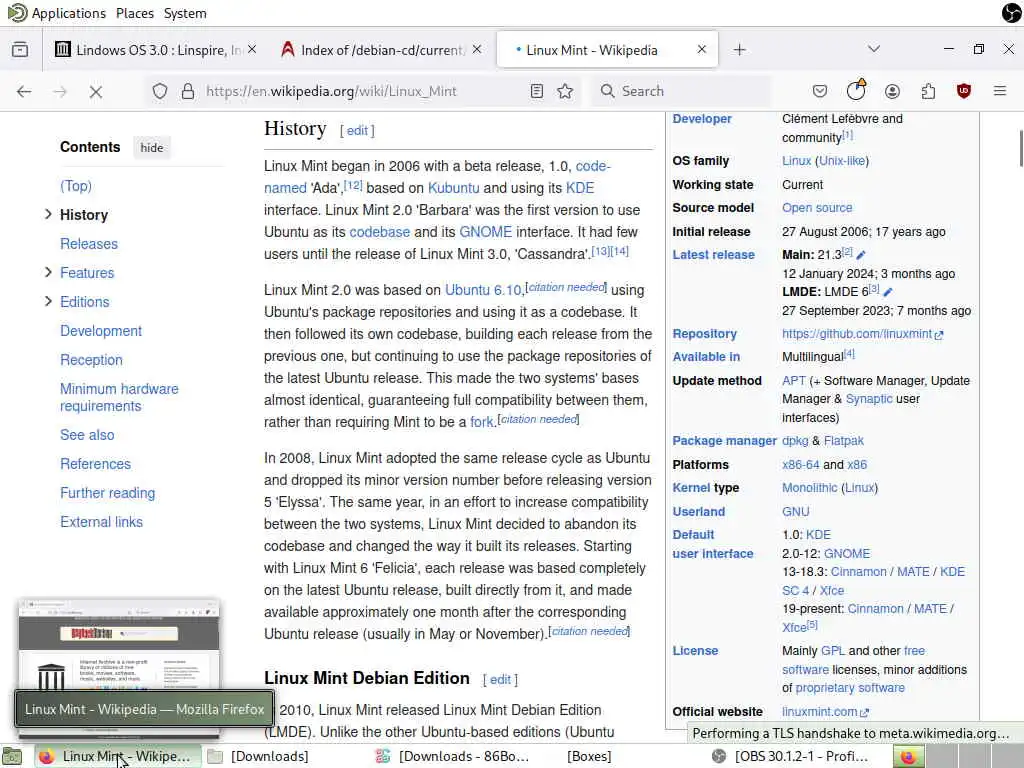Open Minimum hardware requirements contents link
The image size is (1024, 768).
pyautogui.click(x=119, y=397)
